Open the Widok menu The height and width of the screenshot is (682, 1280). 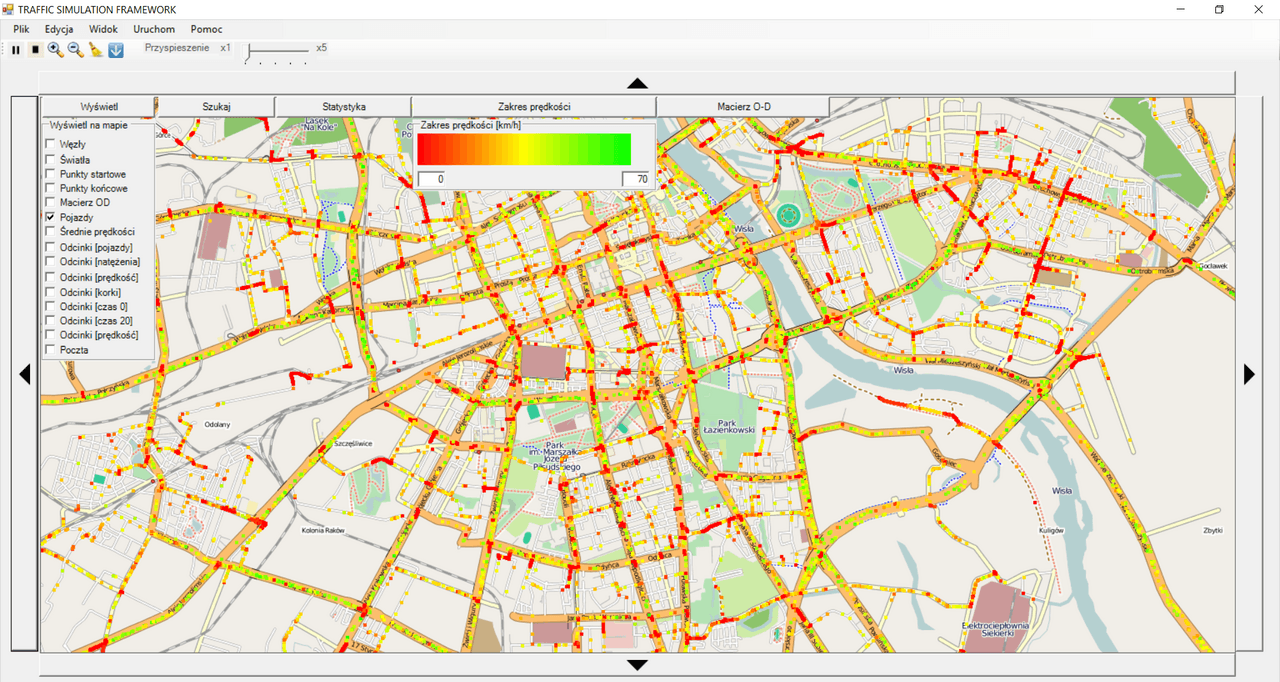(103, 29)
